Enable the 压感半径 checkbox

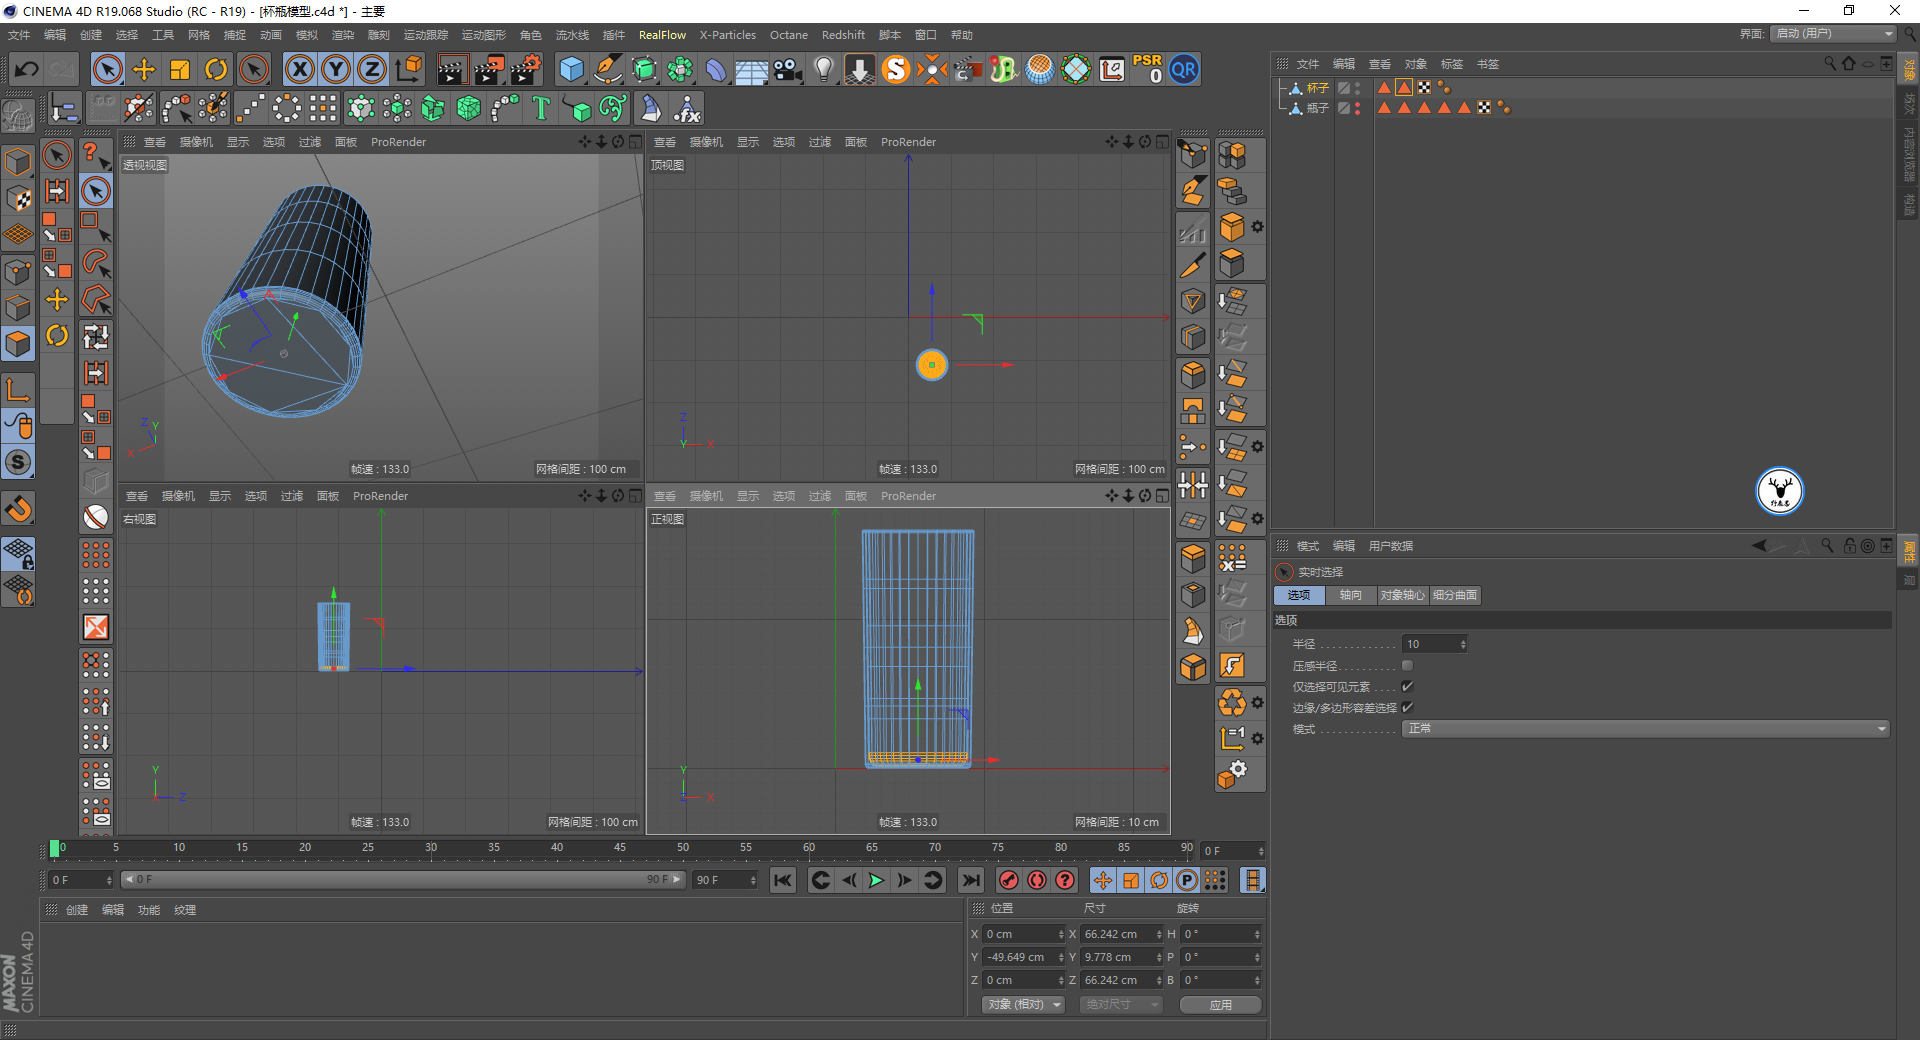[x=1407, y=666]
